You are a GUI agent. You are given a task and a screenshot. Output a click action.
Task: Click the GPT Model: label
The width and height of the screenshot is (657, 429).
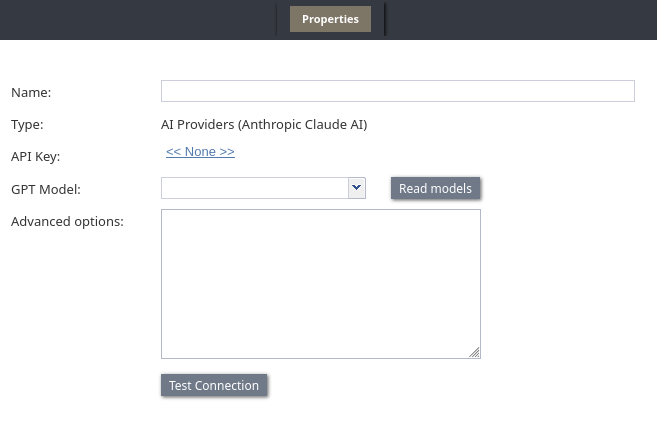(x=46, y=189)
